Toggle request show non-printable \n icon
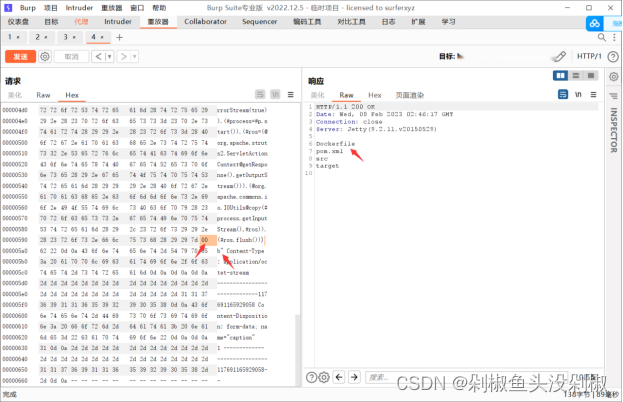 275,95
